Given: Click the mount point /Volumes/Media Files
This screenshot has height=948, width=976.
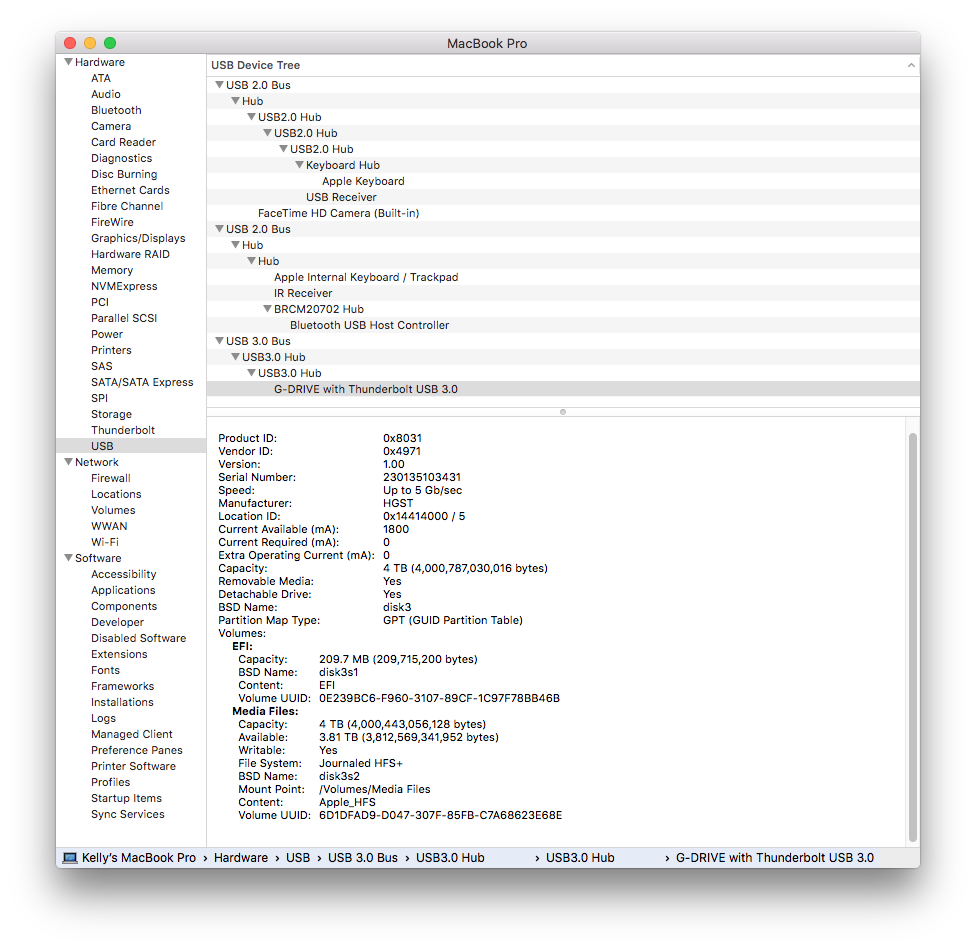Looking at the screenshot, I should click(x=375, y=789).
